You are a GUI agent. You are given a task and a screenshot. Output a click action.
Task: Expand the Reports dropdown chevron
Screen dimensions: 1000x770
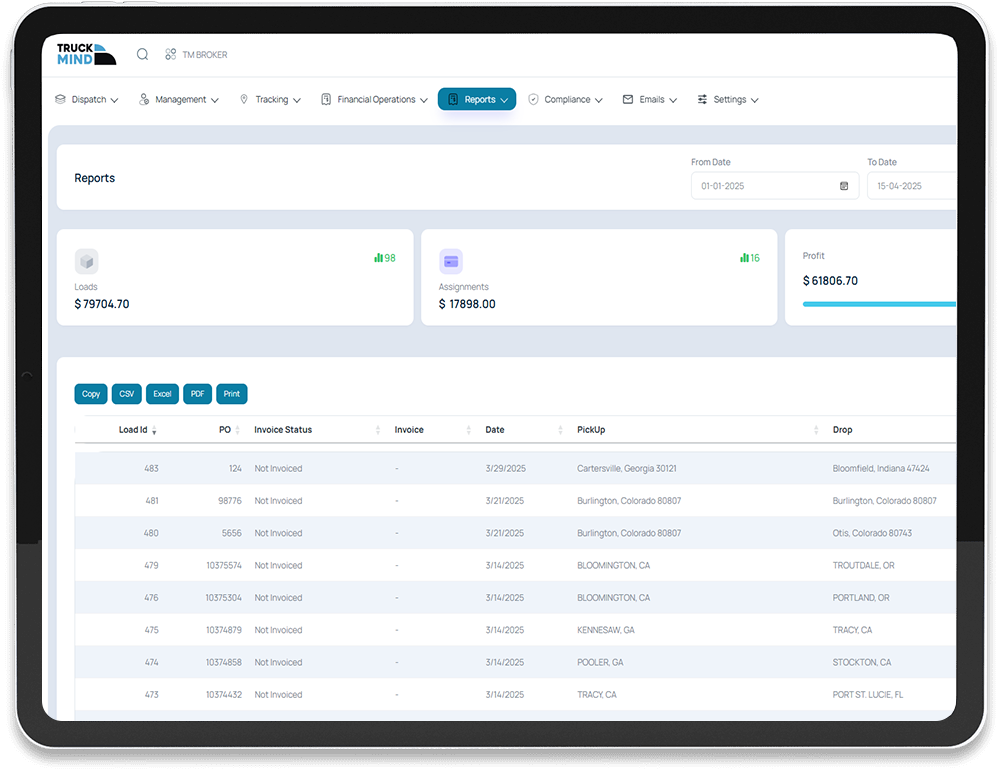click(504, 100)
